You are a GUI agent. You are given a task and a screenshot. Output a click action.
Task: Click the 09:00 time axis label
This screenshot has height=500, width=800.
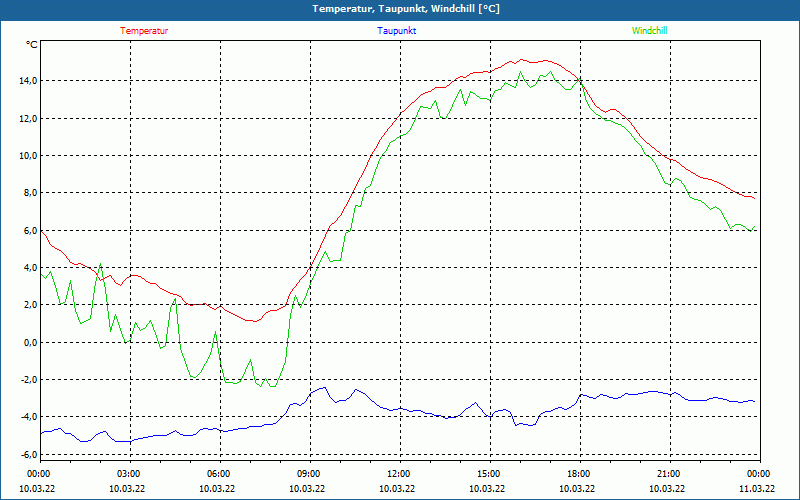(x=307, y=474)
